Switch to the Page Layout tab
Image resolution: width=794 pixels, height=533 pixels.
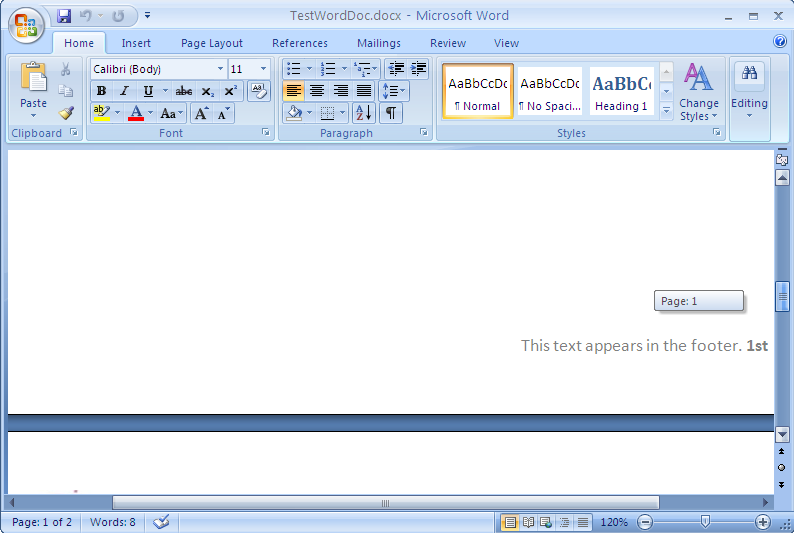211,43
